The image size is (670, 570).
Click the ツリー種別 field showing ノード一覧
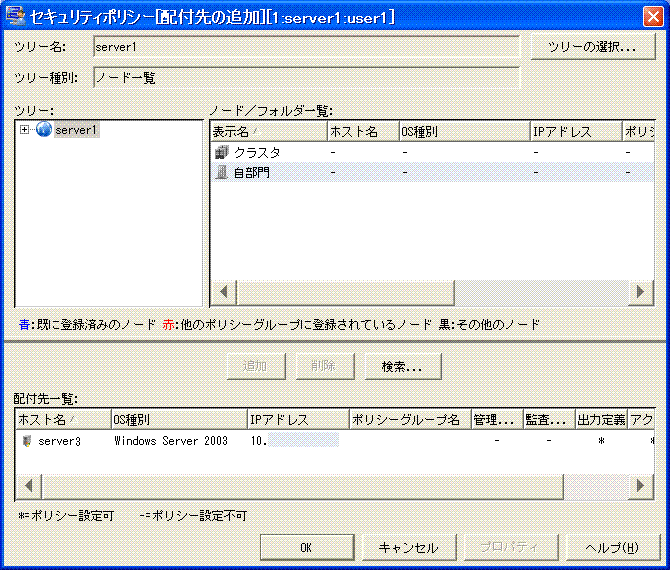[x=306, y=78]
